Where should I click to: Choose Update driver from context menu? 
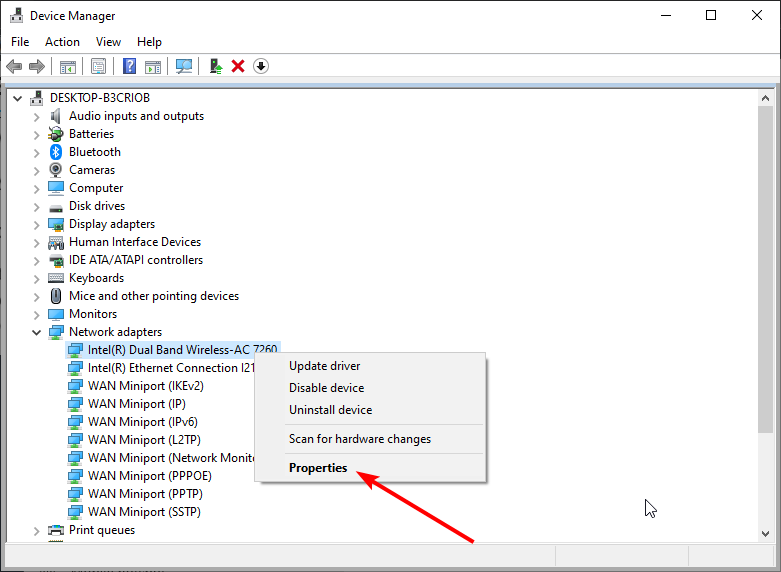tap(370, 366)
